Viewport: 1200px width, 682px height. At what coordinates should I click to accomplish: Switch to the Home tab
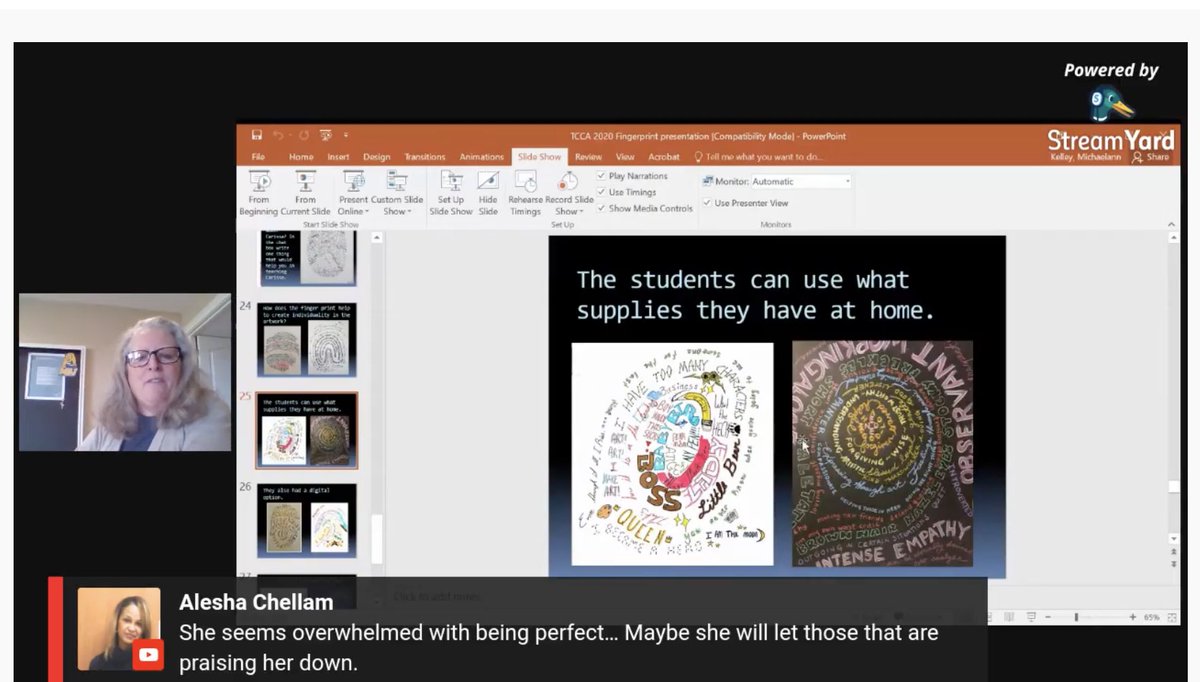click(x=301, y=157)
